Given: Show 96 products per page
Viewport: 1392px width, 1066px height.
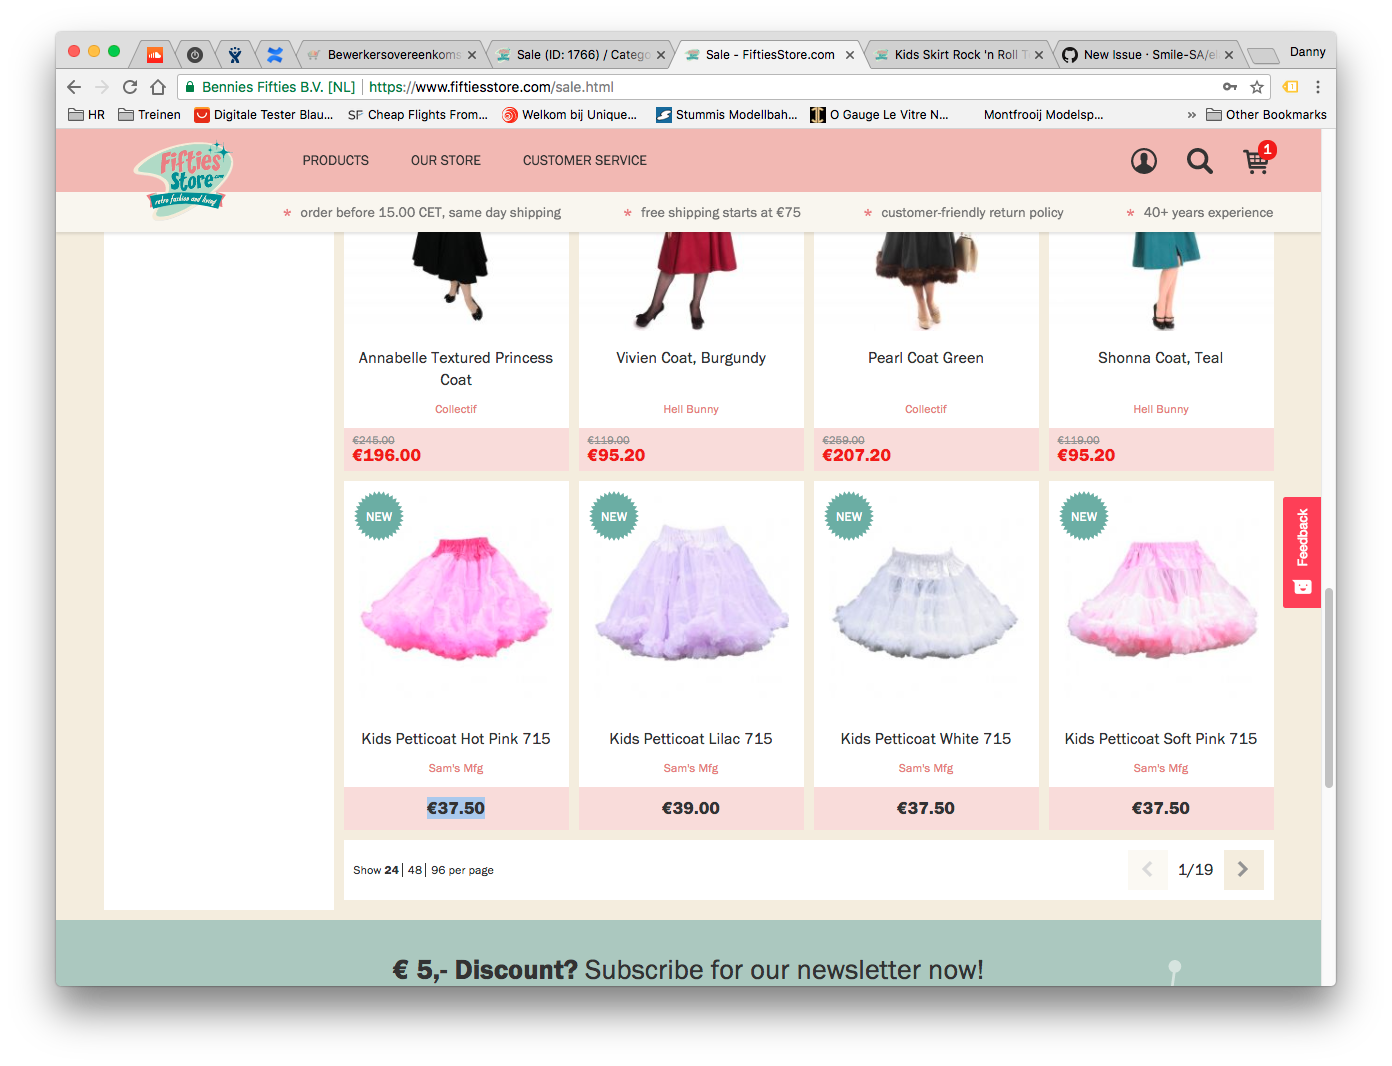Looking at the screenshot, I should click(x=438, y=870).
